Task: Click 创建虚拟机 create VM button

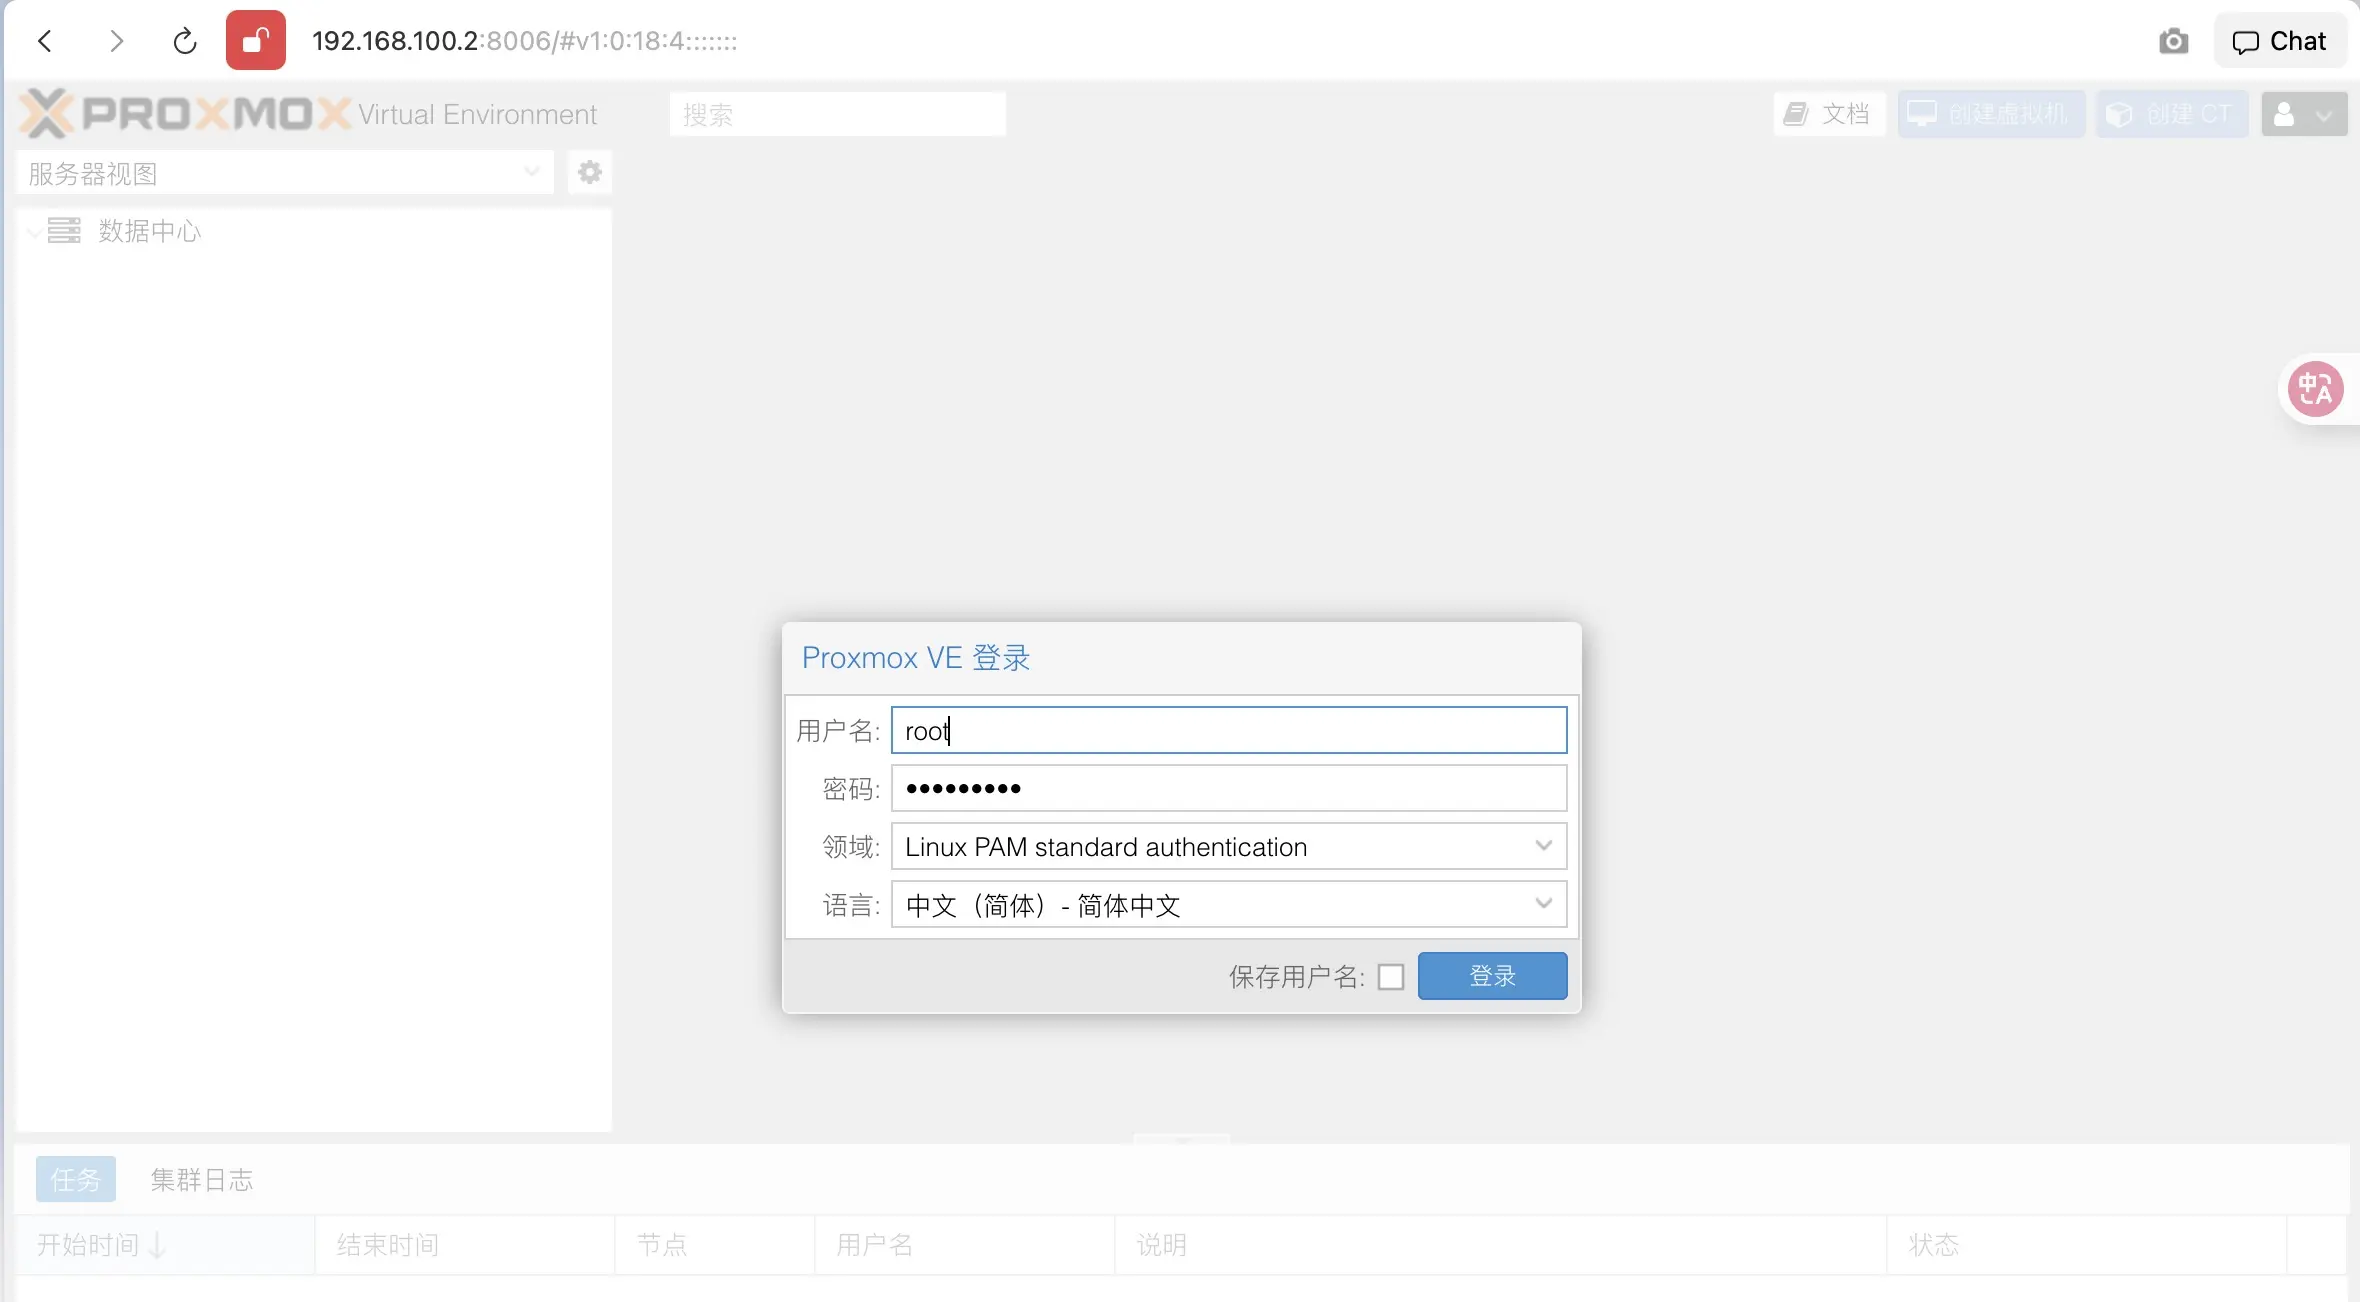Action: click(x=1991, y=114)
